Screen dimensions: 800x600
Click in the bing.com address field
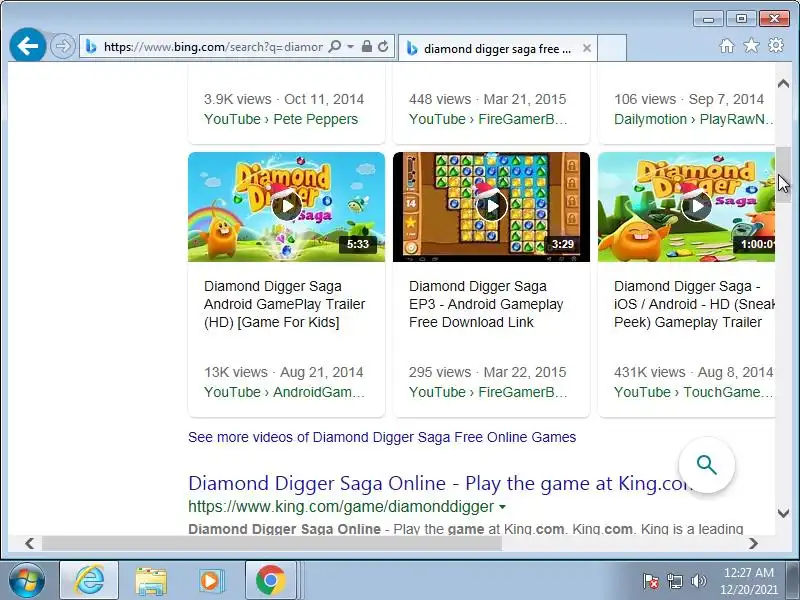point(213,47)
